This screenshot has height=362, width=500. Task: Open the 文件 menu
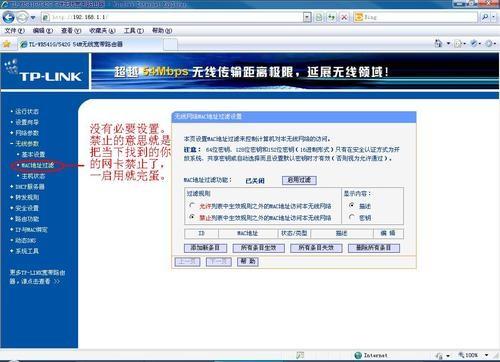(x=14, y=31)
